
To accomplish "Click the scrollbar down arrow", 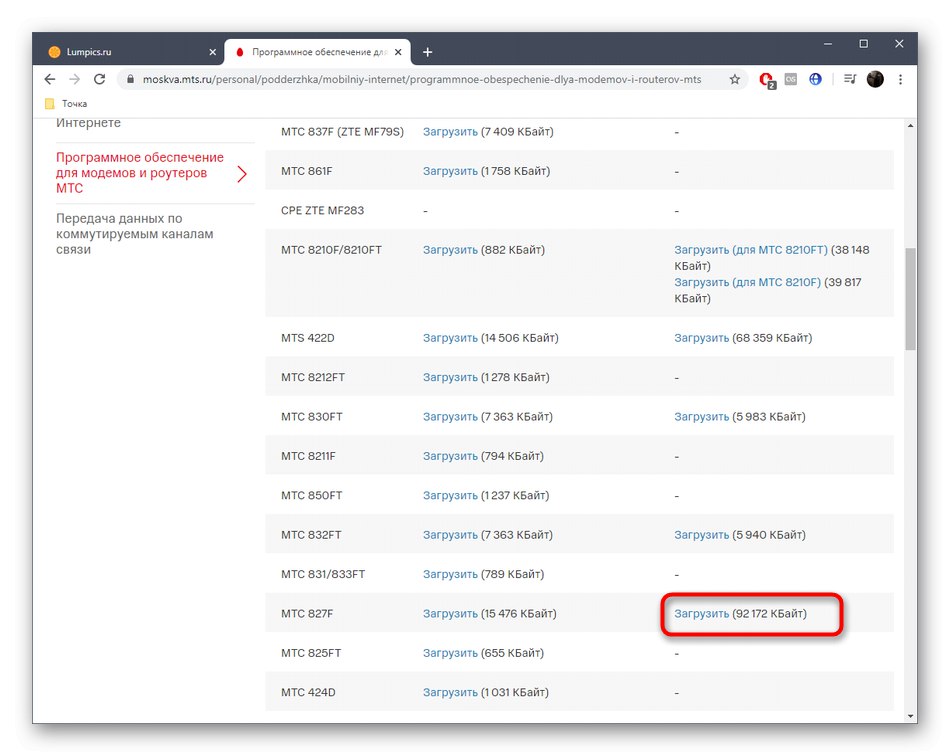I will click(910, 716).
